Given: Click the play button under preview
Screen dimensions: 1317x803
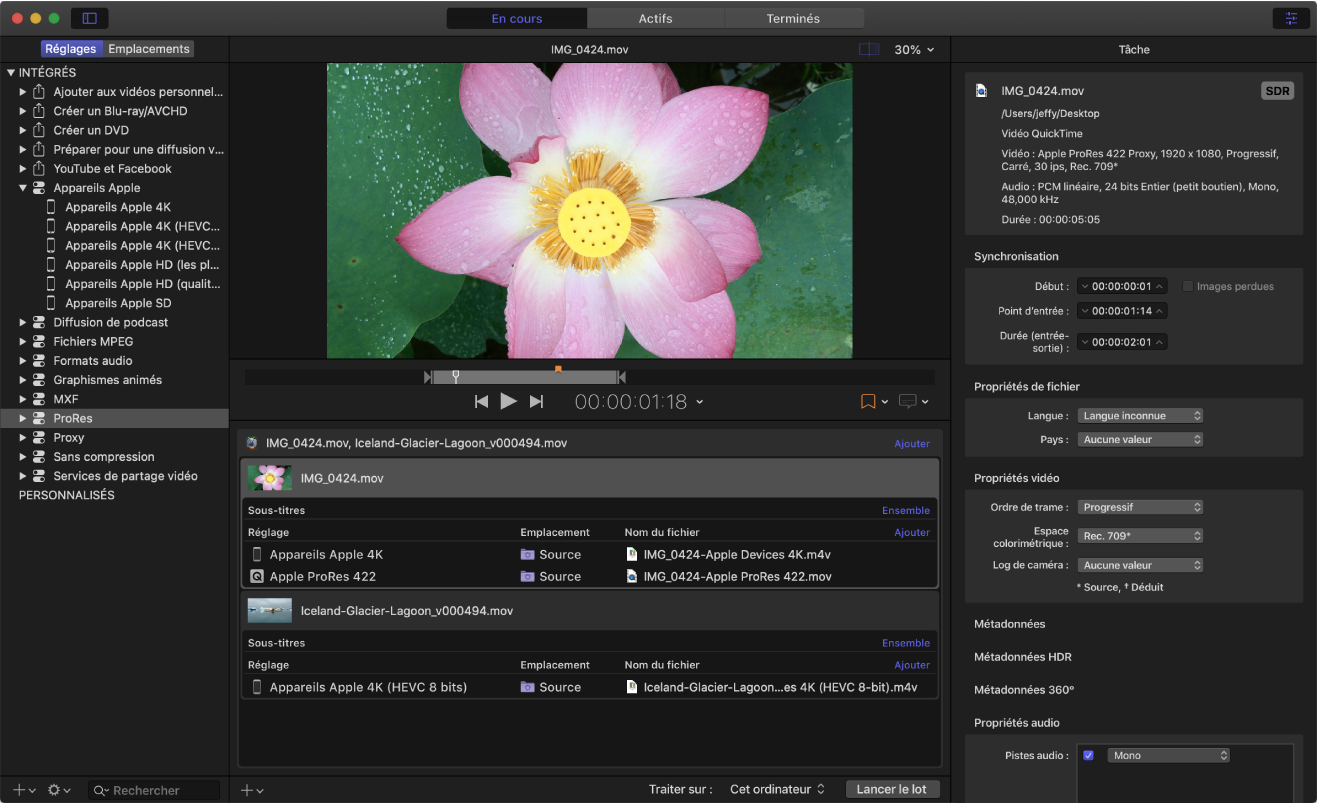Looking at the screenshot, I should 508,401.
